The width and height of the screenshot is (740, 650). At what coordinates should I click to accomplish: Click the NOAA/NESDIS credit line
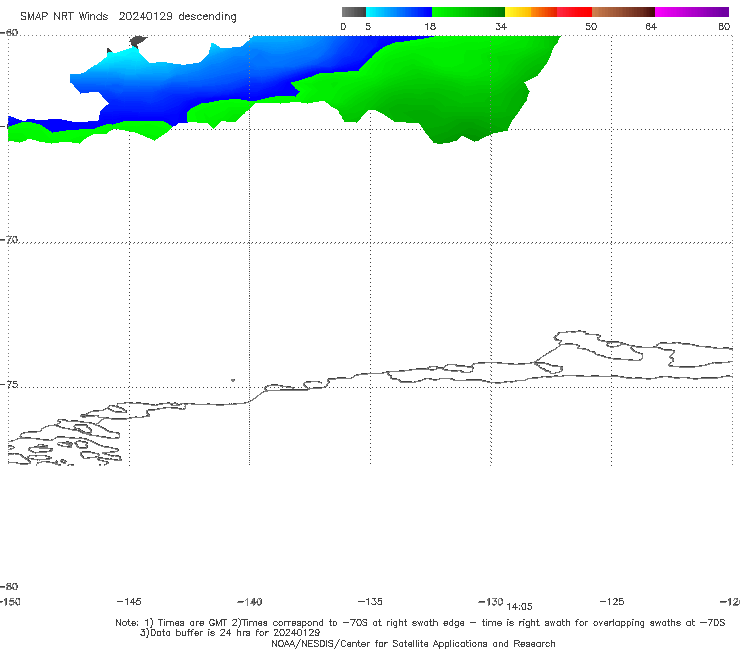coord(413,643)
